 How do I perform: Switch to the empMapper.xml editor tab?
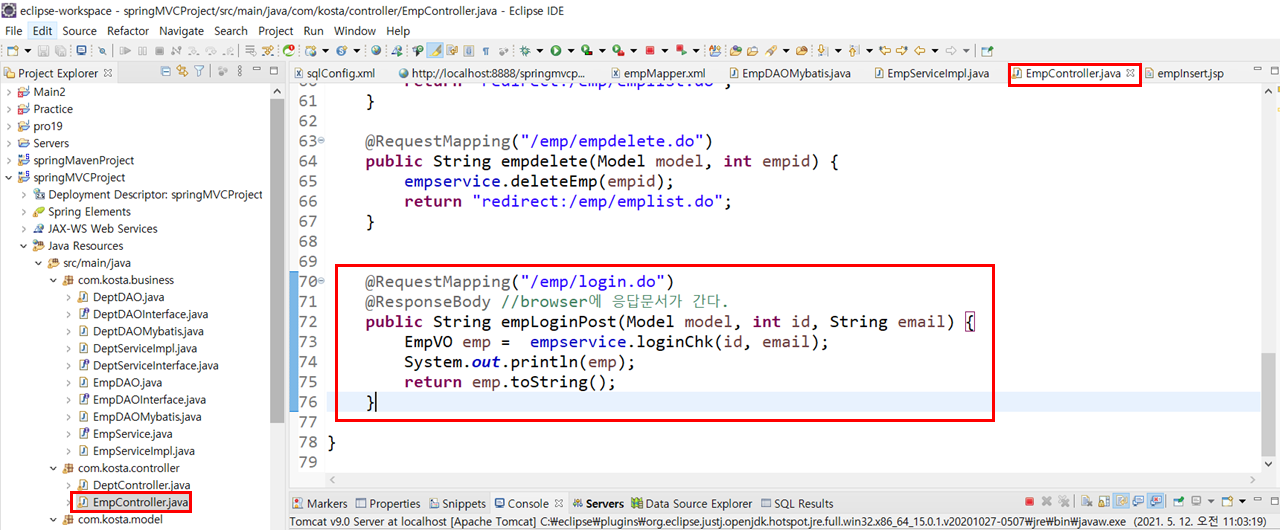(657, 73)
